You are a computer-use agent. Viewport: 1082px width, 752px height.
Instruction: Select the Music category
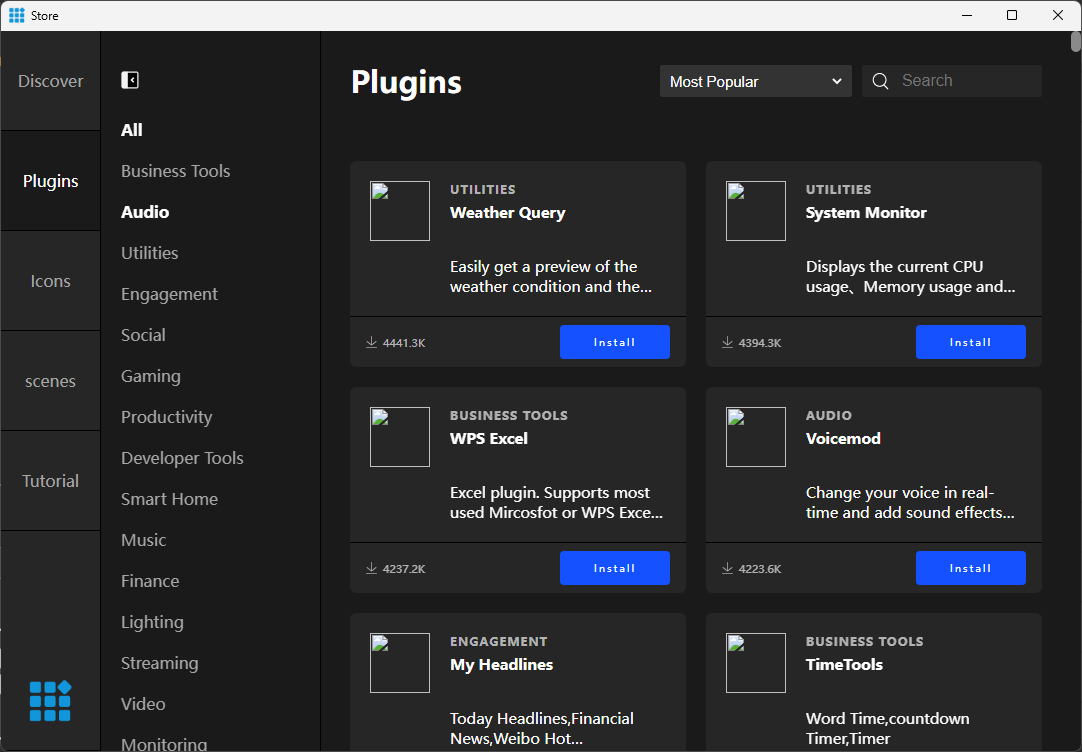[144, 540]
